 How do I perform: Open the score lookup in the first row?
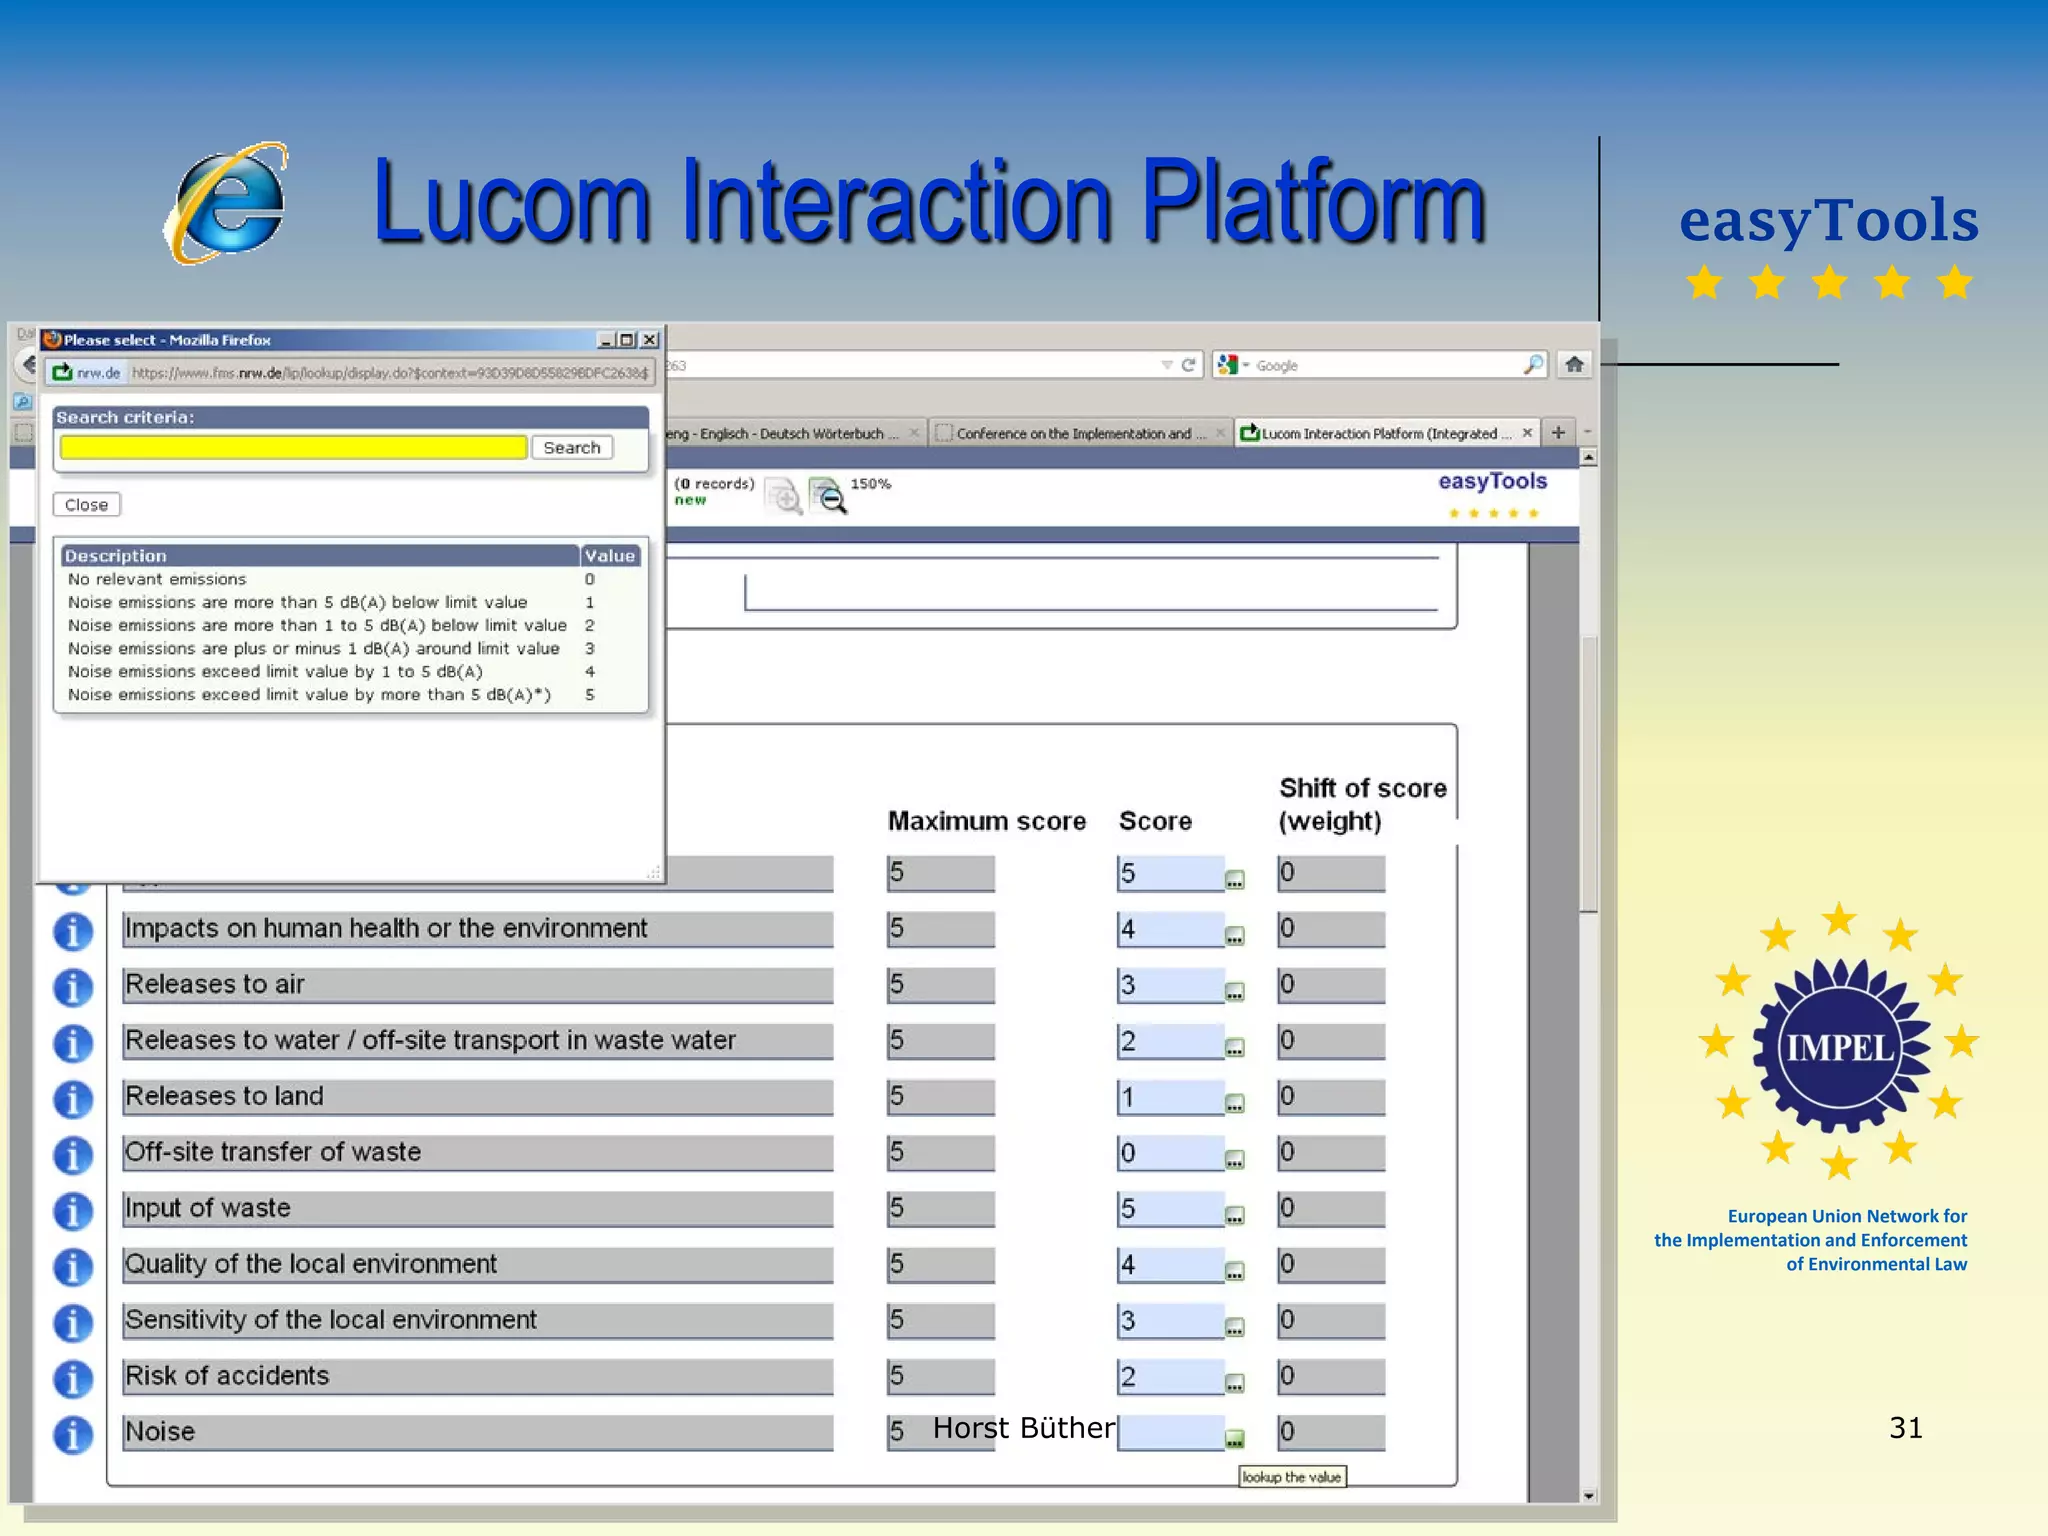(x=1235, y=880)
